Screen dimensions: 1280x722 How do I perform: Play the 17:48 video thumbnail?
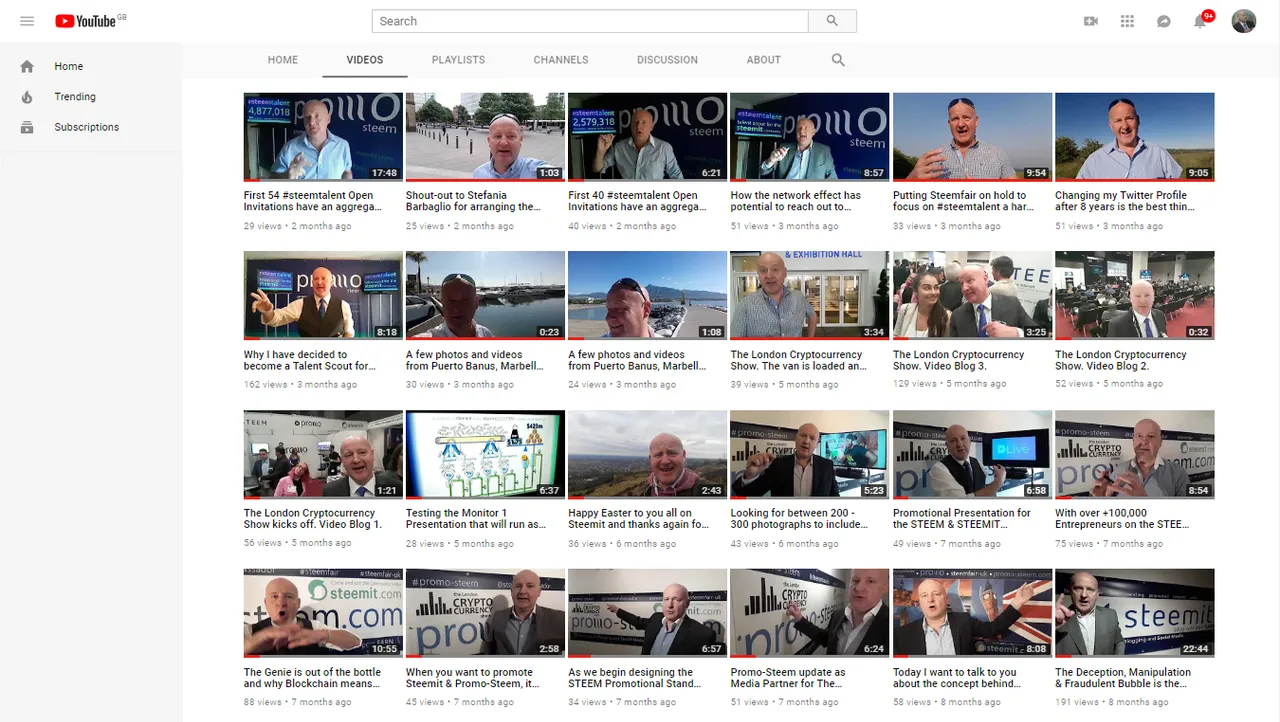323,137
